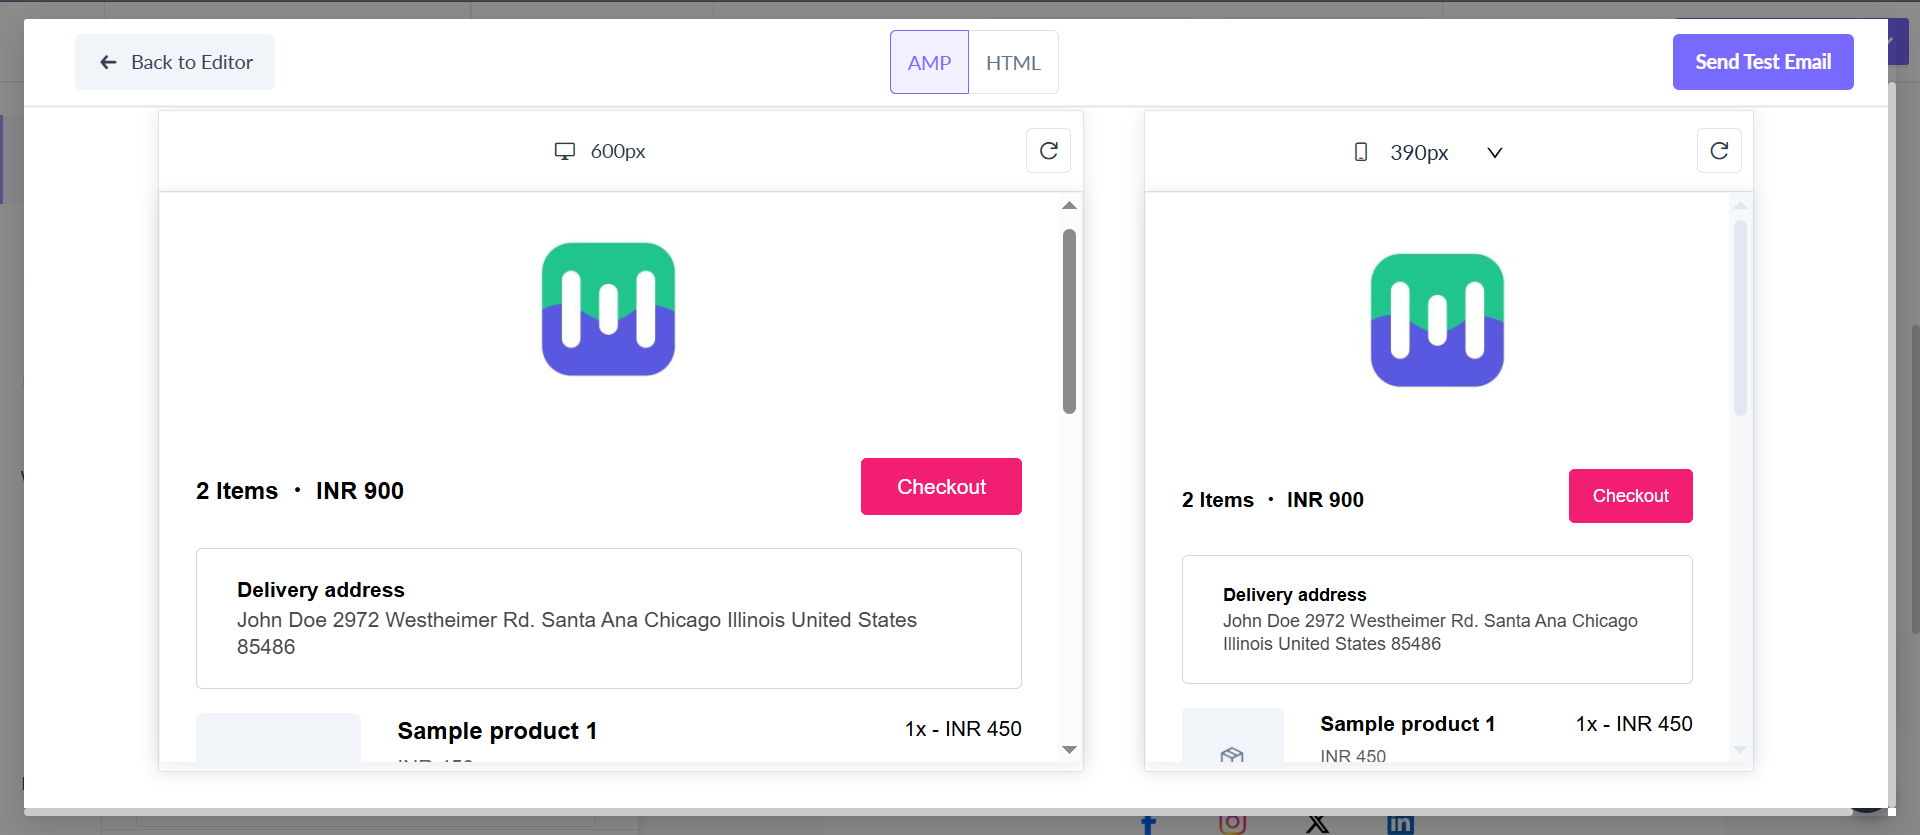This screenshot has height=835, width=1920.
Task: Click '1x - INR 450' in desktop preview
Action: tap(963, 729)
